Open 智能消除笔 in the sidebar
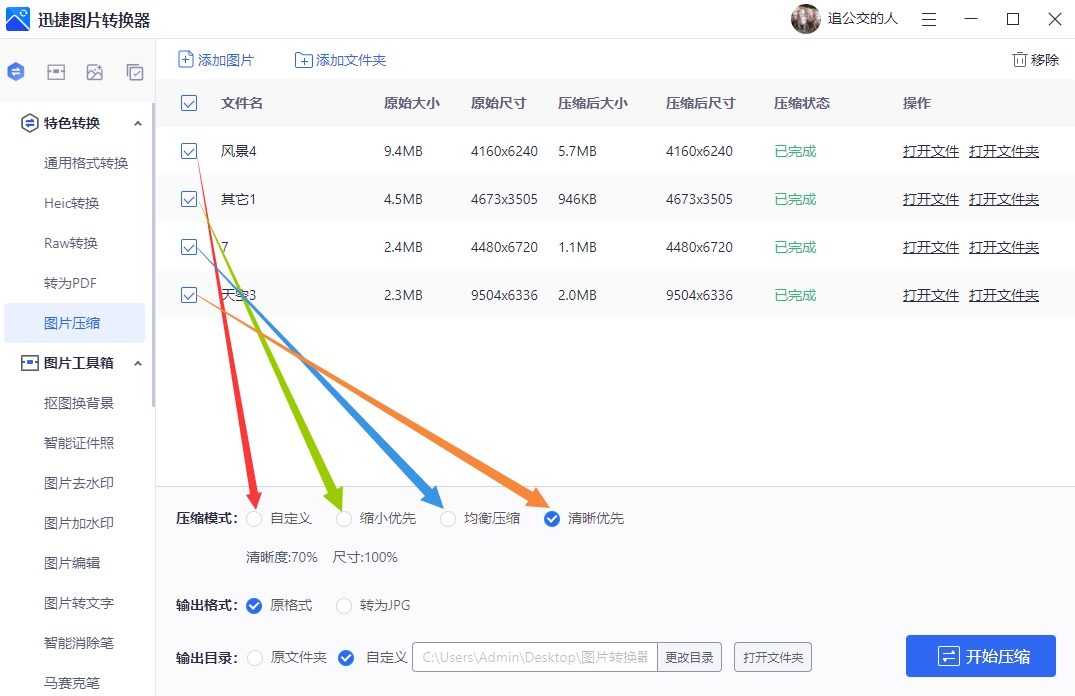 coord(79,643)
